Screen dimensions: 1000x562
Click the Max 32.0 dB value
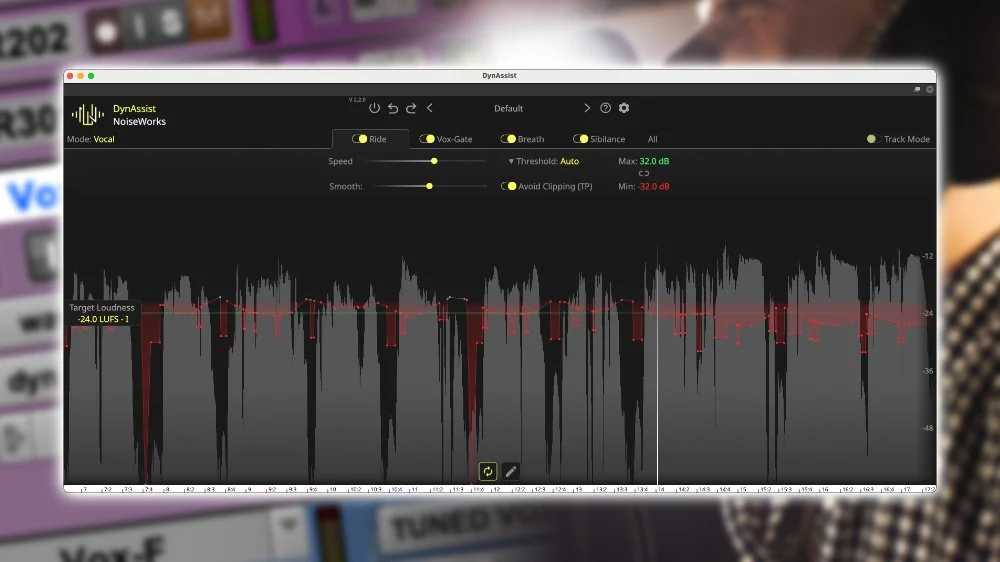tap(654, 161)
